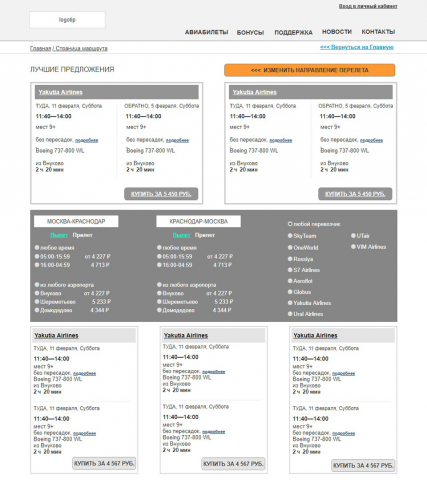Click КУПИТЬ ЗА 5 450 РУБ in left offer card
The height and width of the screenshot is (480, 427).
coord(161,194)
